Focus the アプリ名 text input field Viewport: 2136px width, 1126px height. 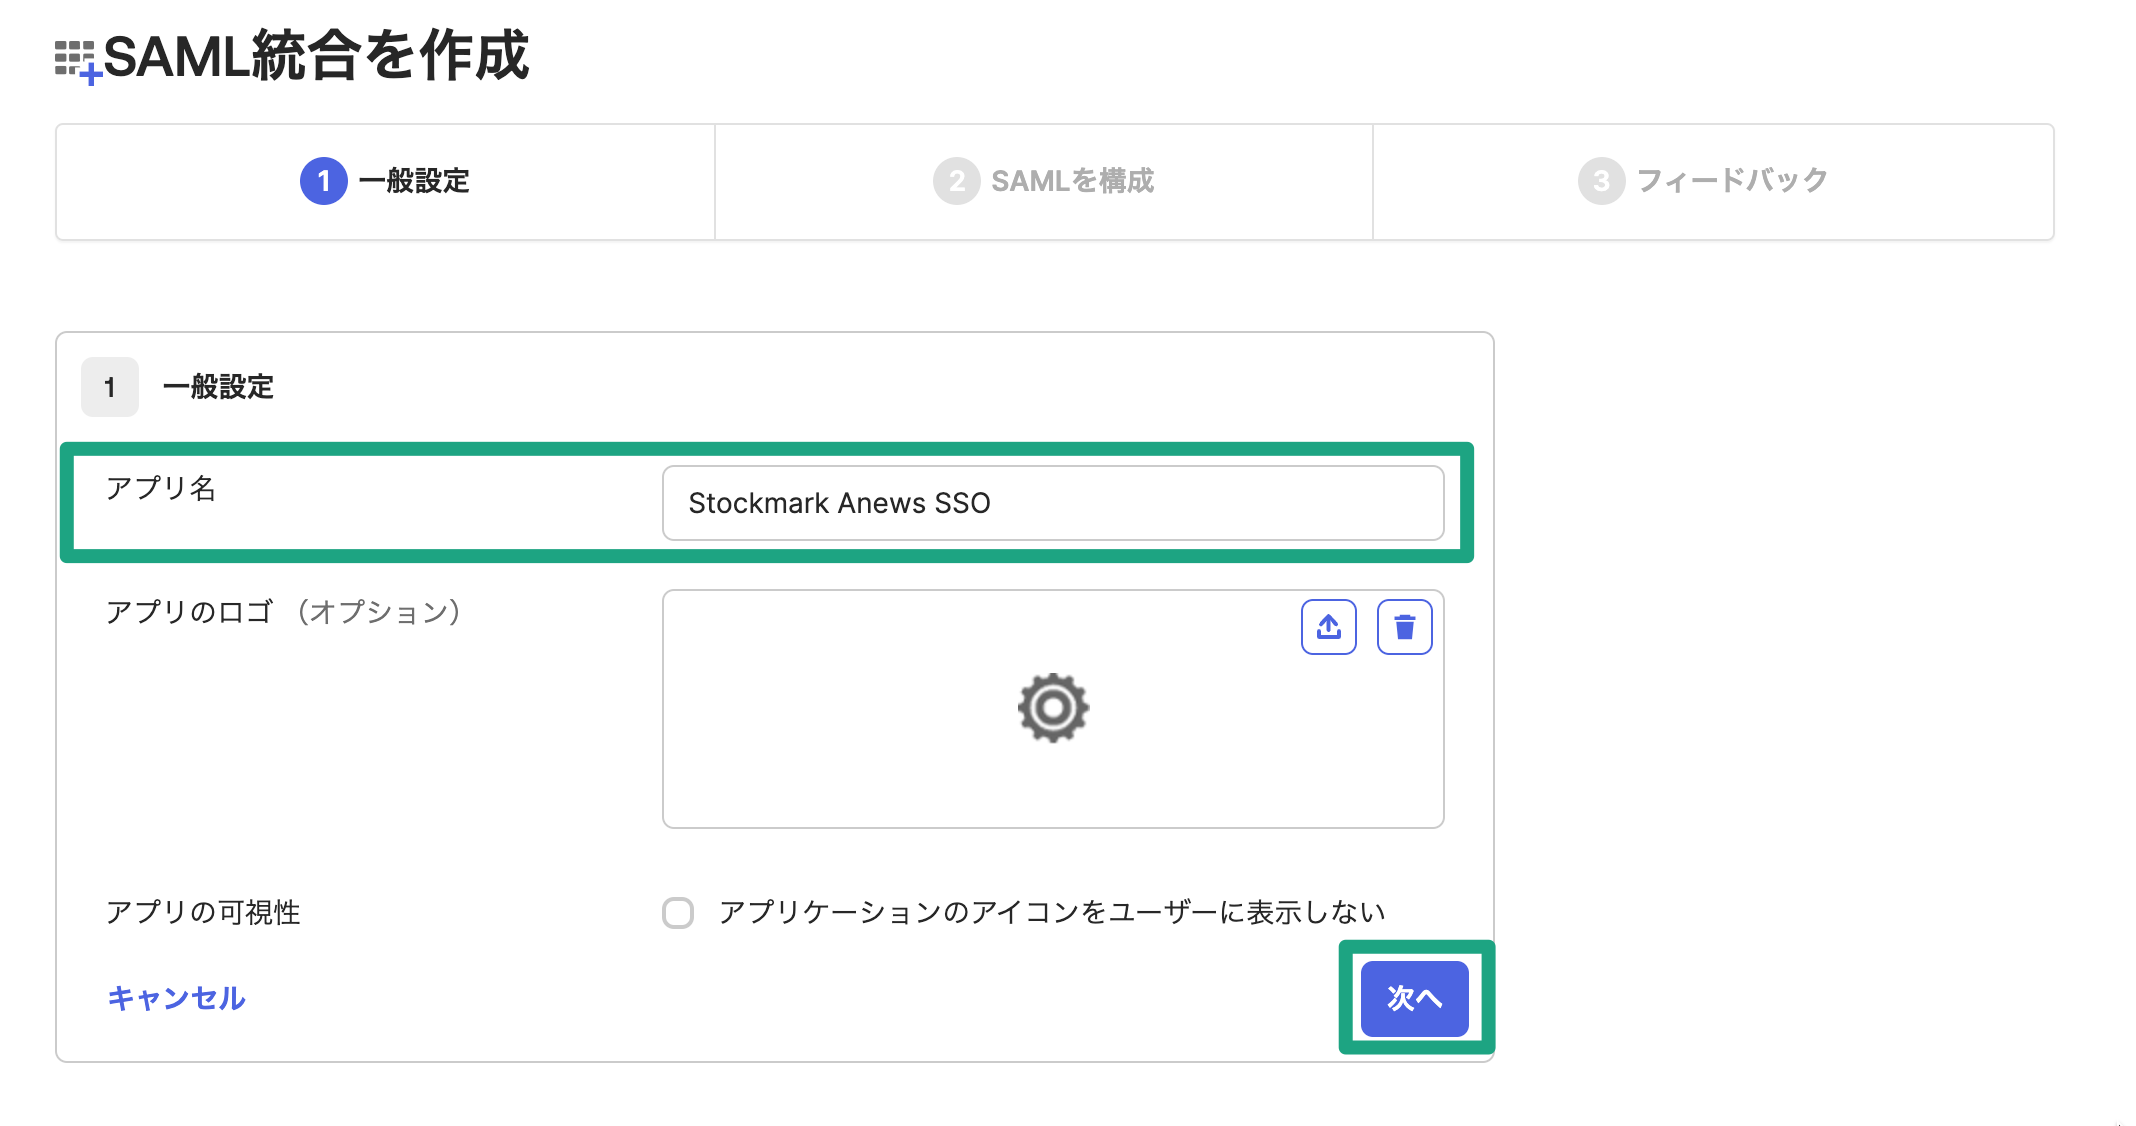click(1052, 503)
